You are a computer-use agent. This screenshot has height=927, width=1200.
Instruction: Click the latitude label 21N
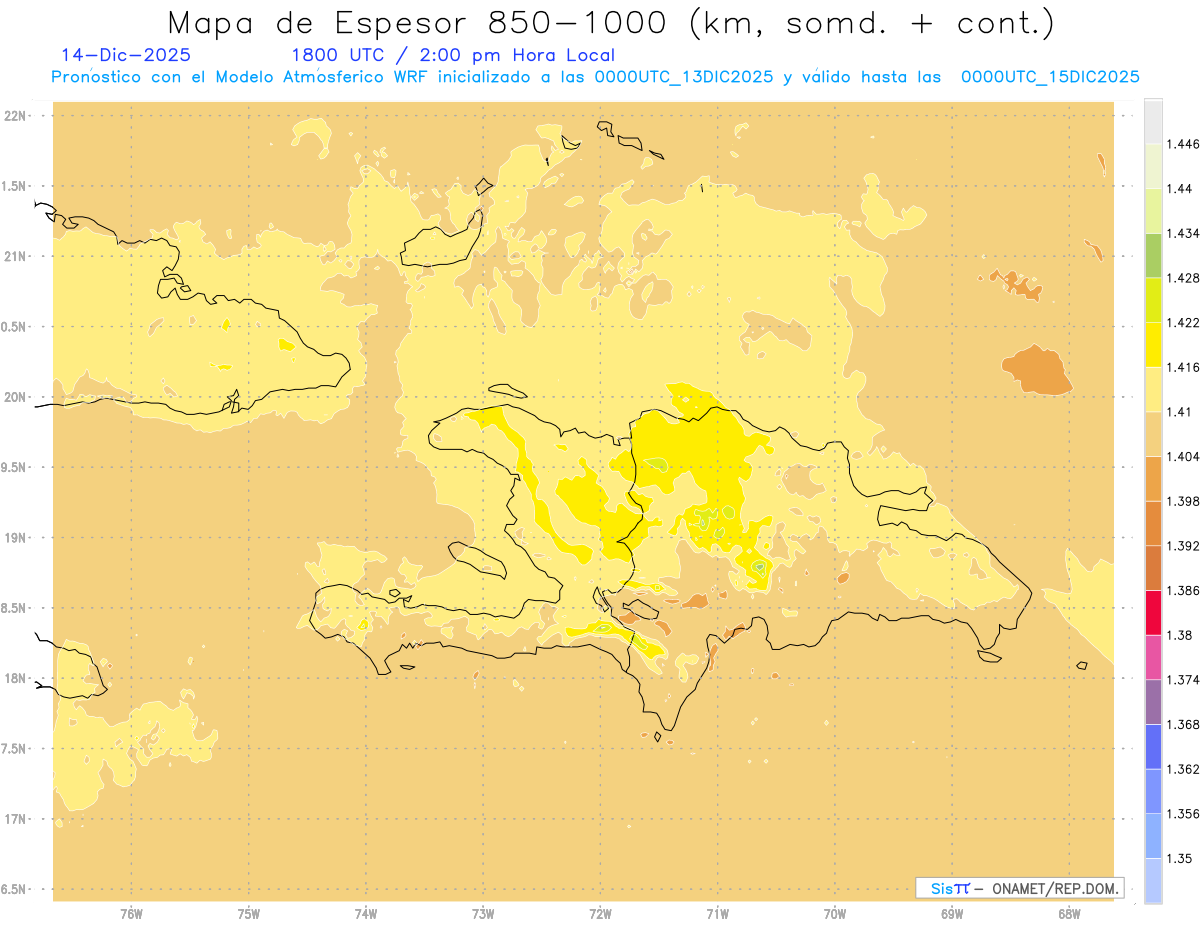coord(16,256)
